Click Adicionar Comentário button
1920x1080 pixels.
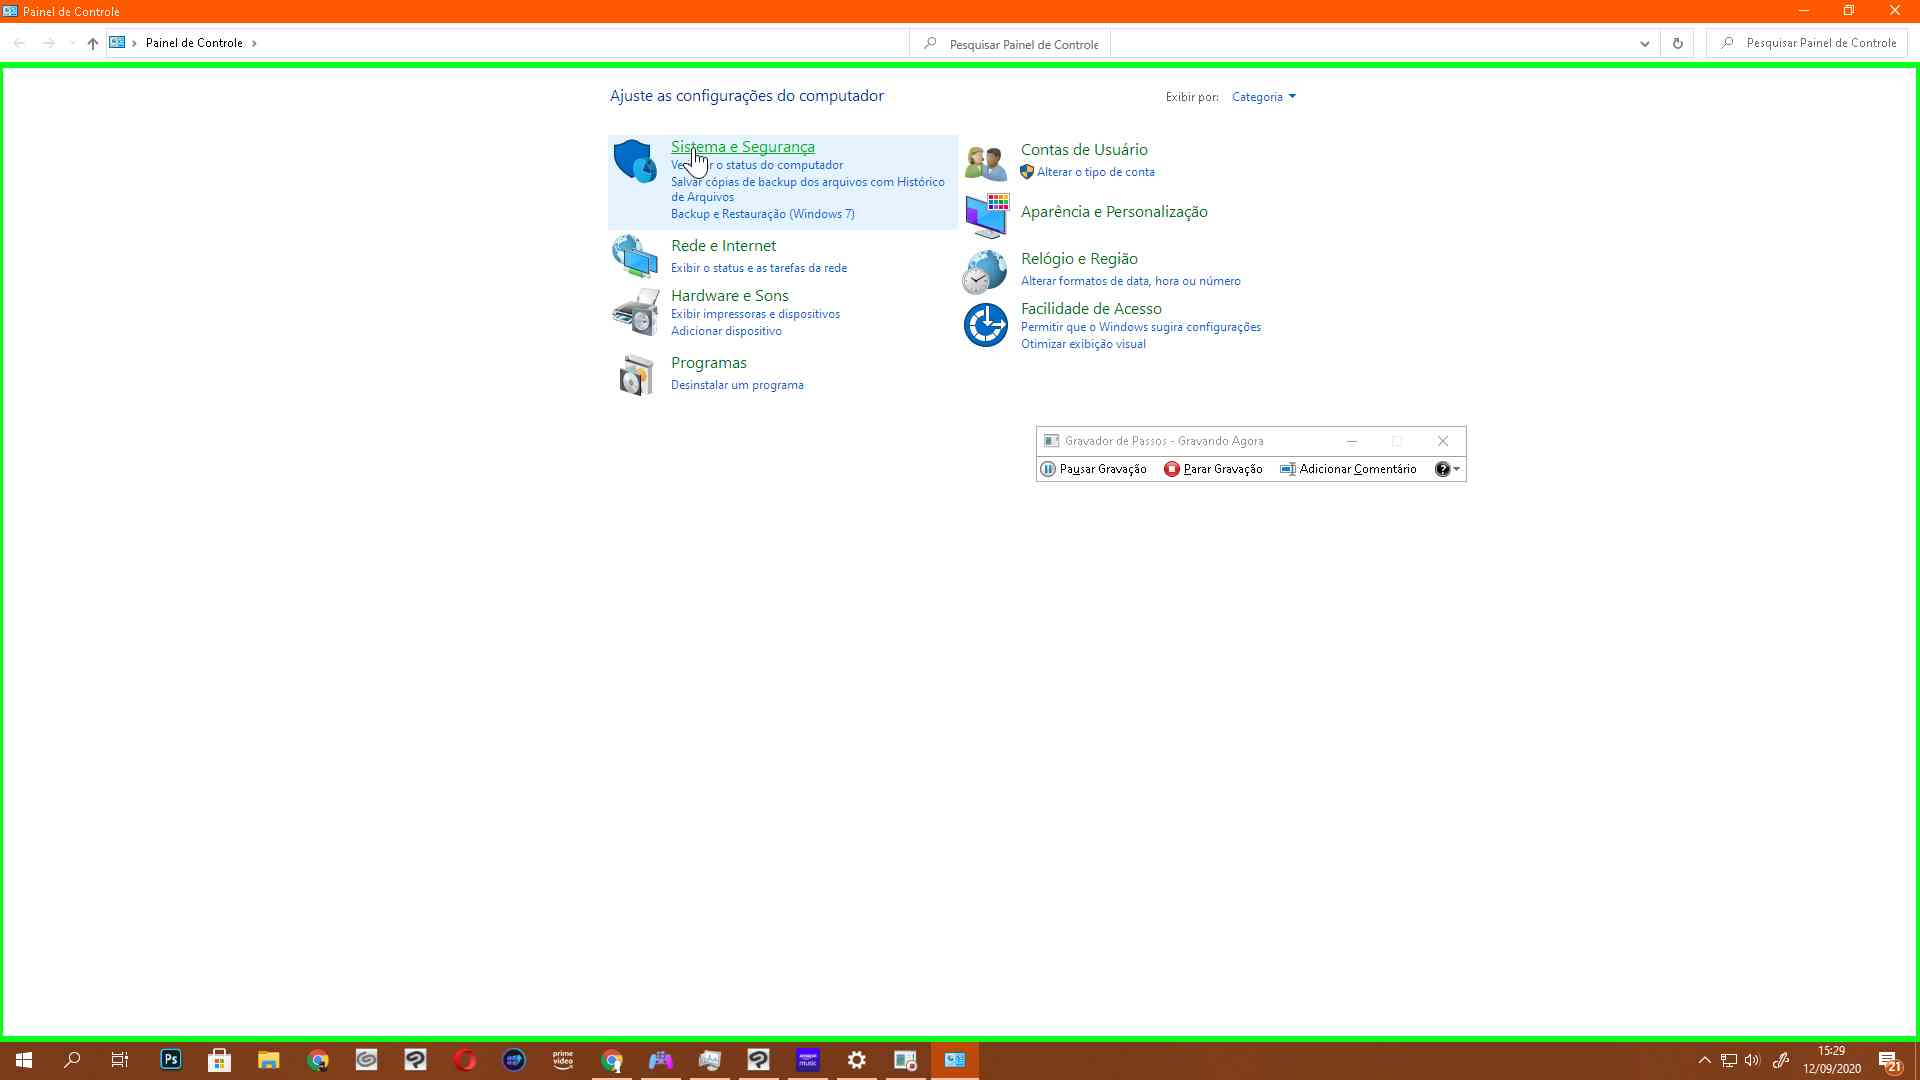(x=1348, y=469)
